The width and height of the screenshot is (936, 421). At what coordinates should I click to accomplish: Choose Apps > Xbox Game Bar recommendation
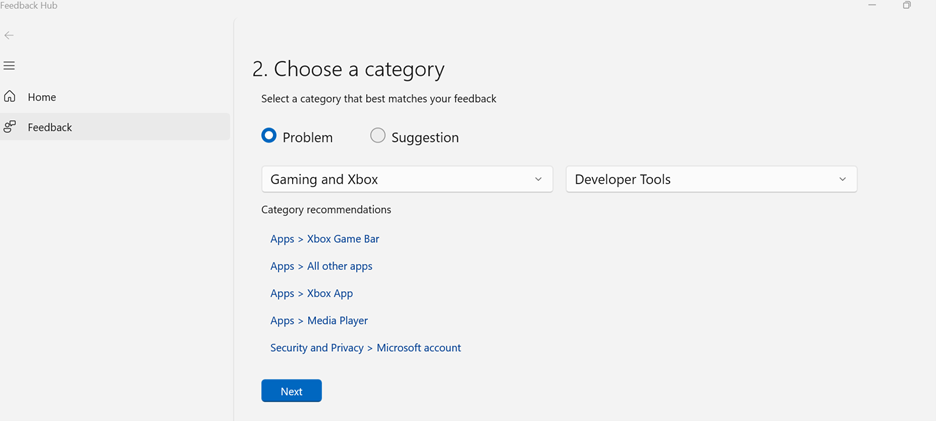[325, 239]
